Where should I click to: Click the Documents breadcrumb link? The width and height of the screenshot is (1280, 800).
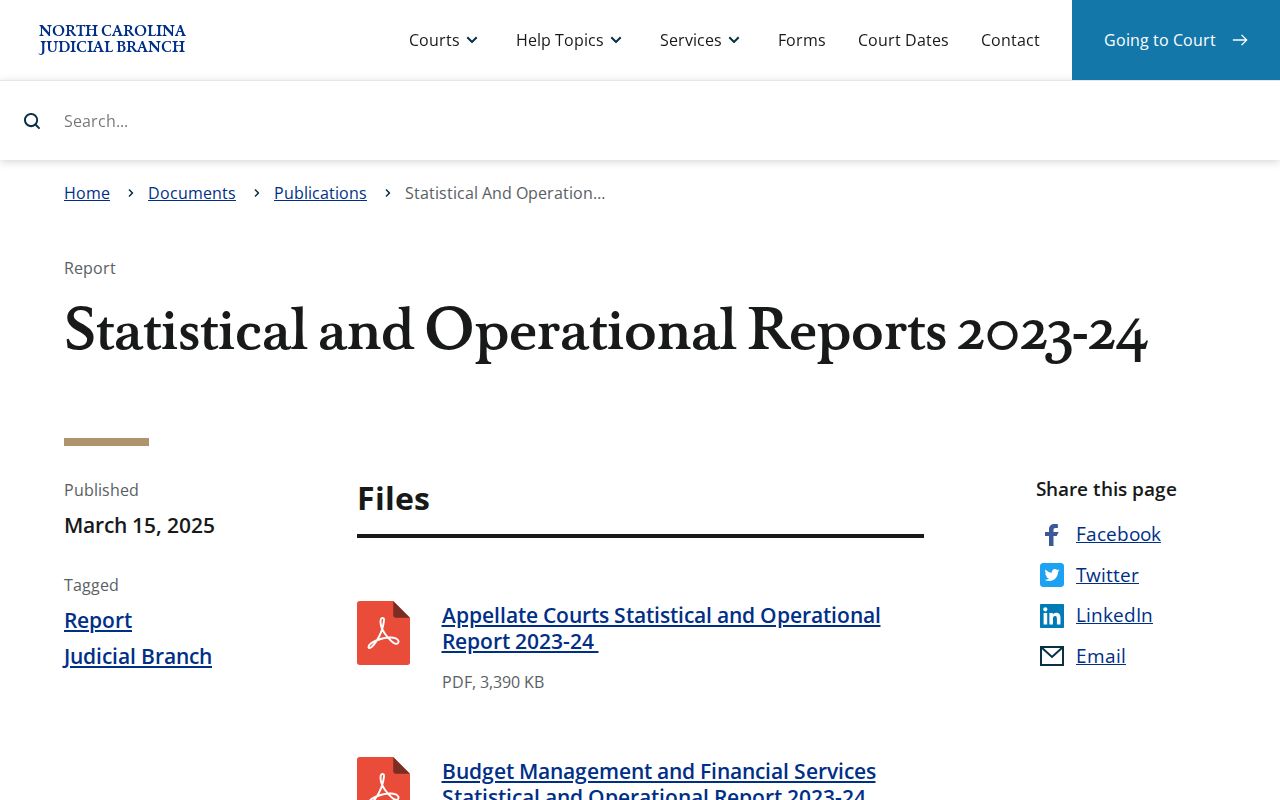pos(192,193)
